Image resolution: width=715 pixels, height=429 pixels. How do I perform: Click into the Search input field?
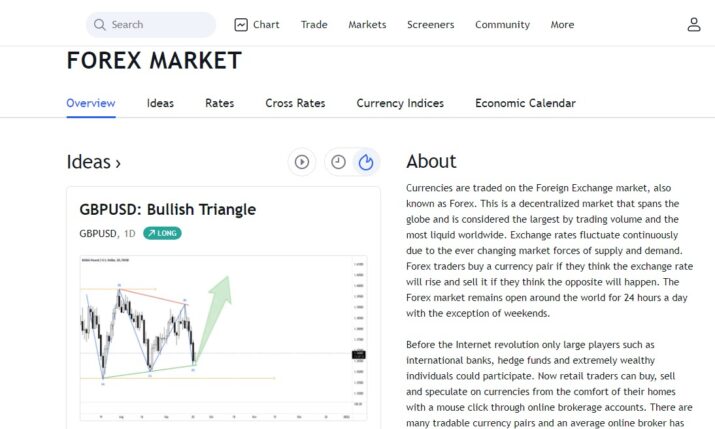pos(151,25)
